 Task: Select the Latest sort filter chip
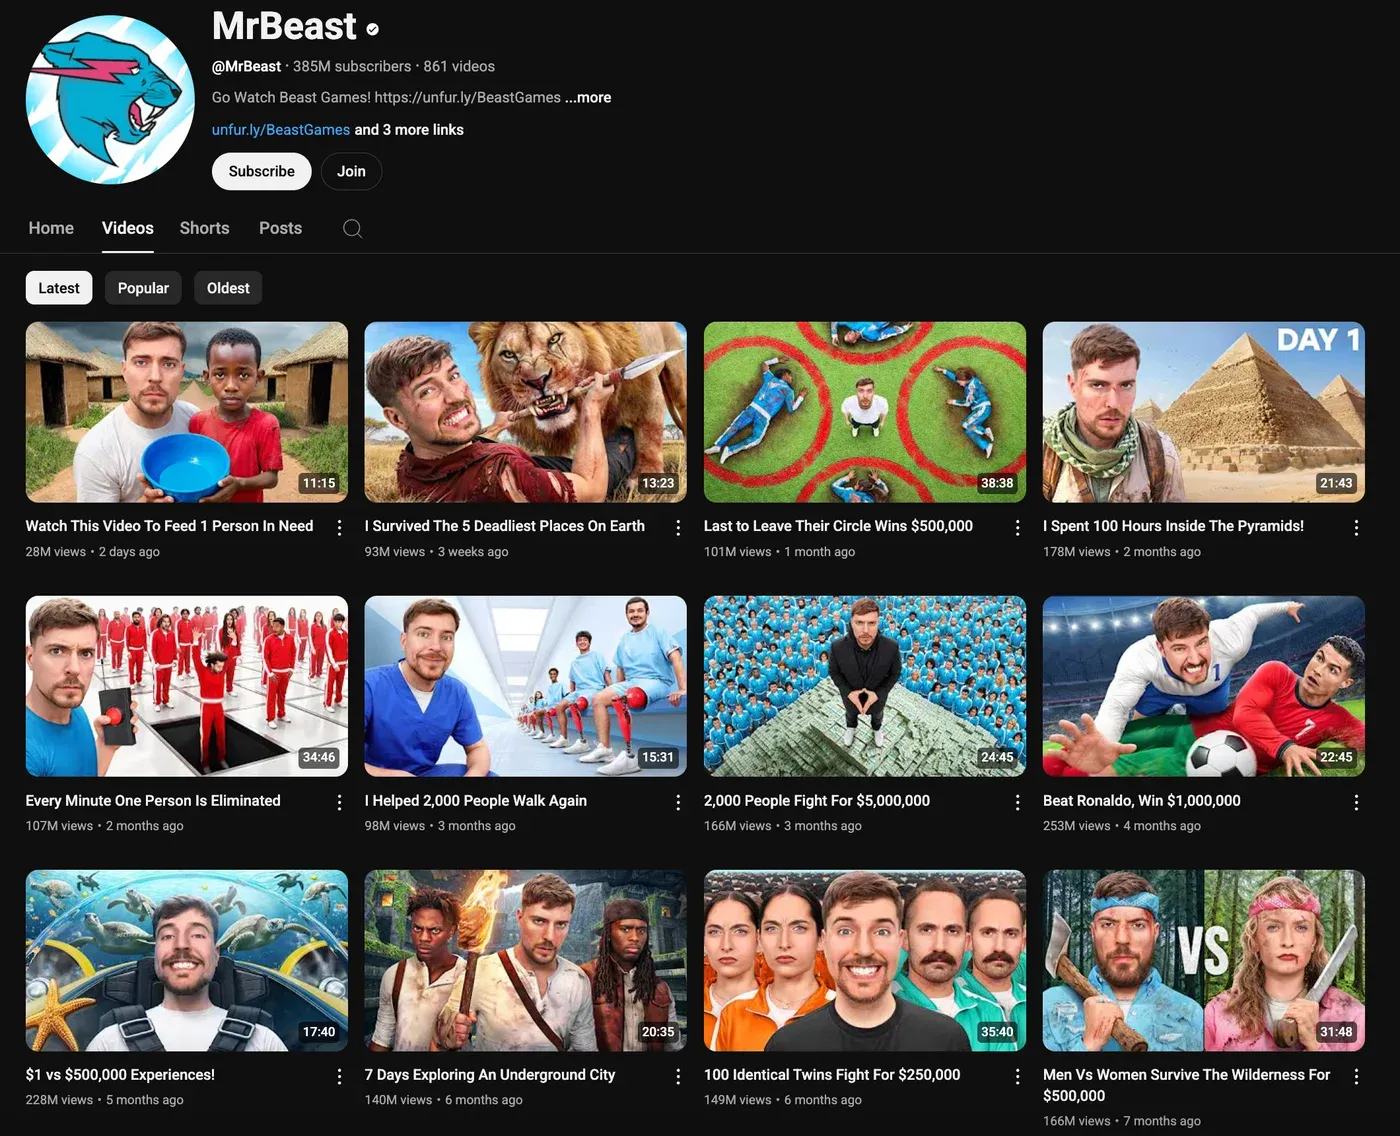click(59, 288)
